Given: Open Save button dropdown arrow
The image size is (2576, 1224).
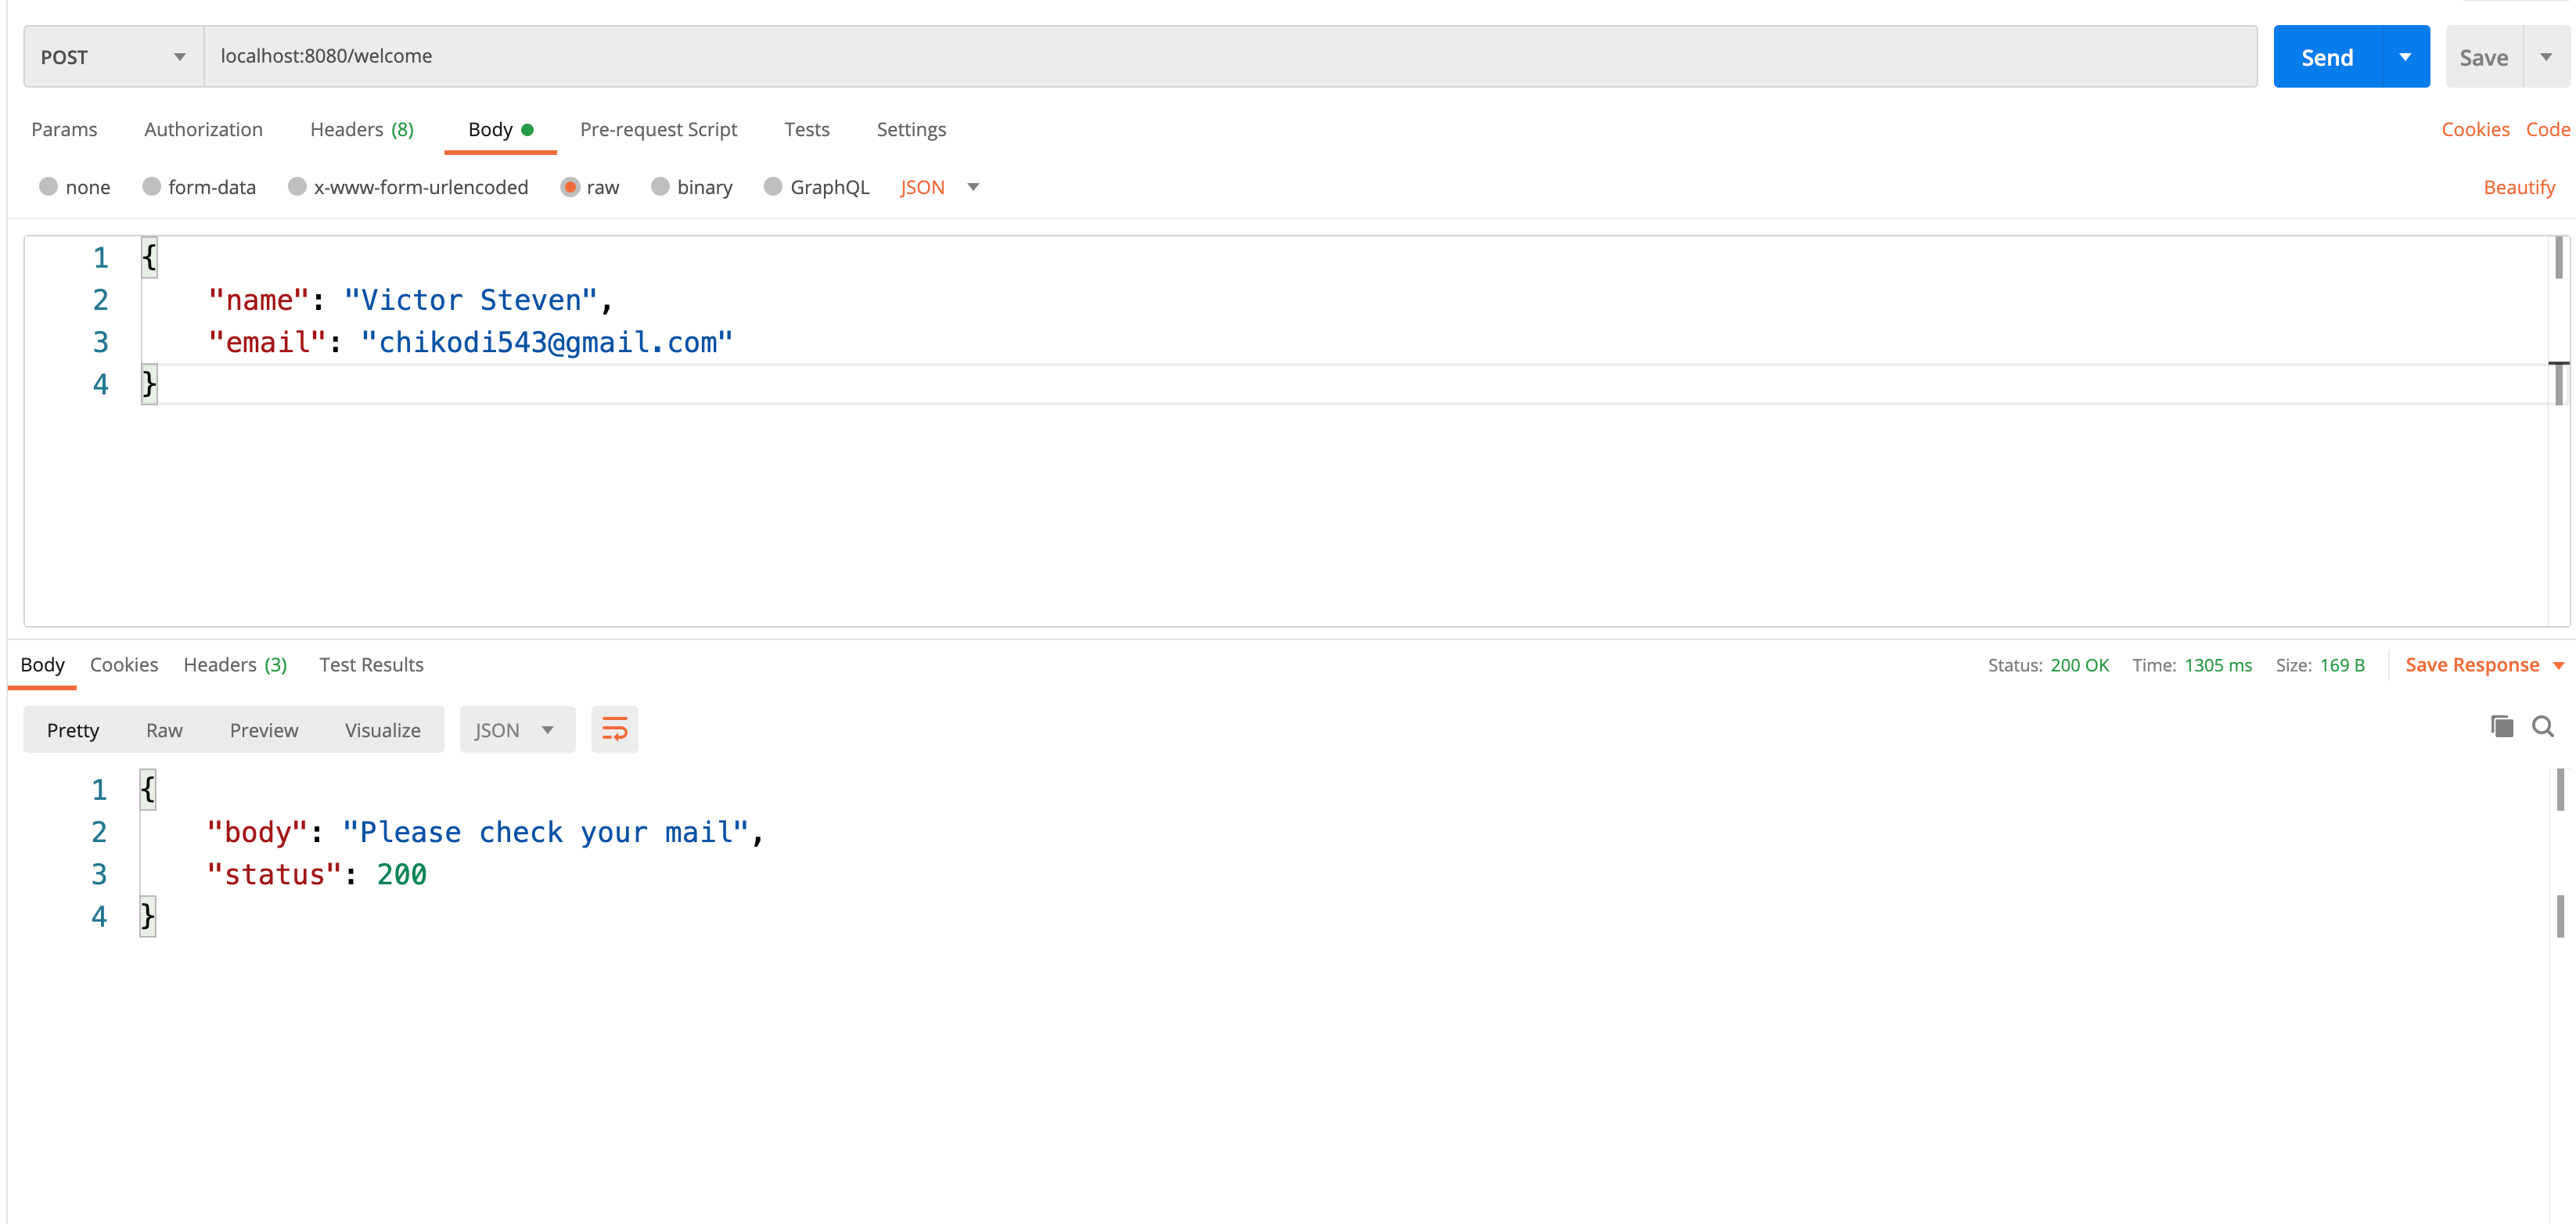Looking at the screenshot, I should point(2546,57).
